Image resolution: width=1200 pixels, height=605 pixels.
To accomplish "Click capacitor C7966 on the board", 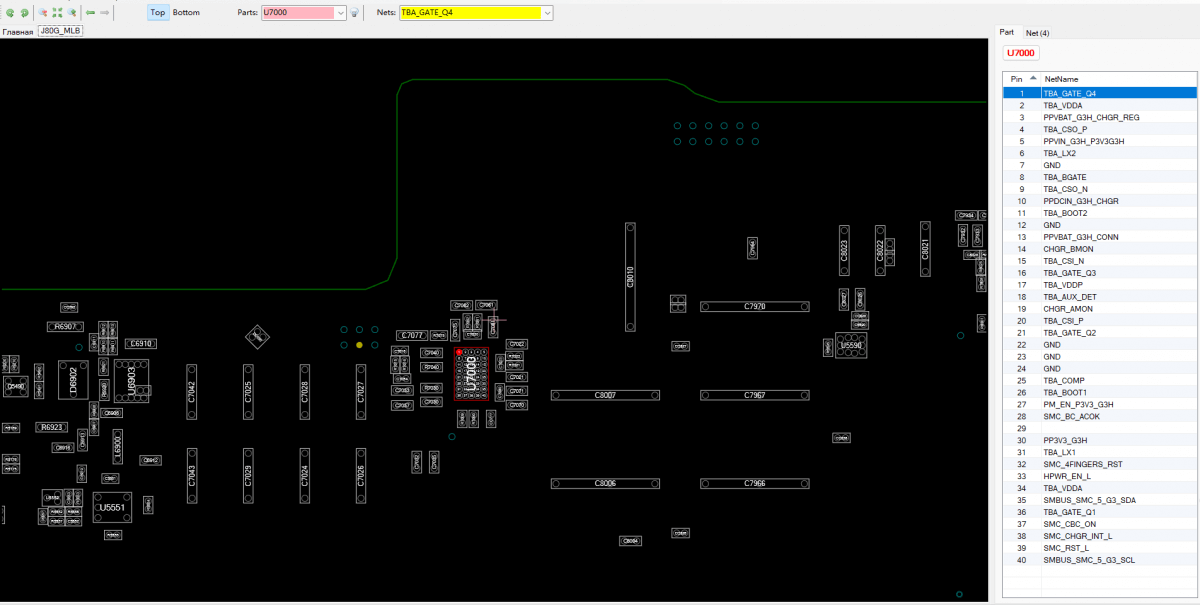I will [x=754, y=484].
